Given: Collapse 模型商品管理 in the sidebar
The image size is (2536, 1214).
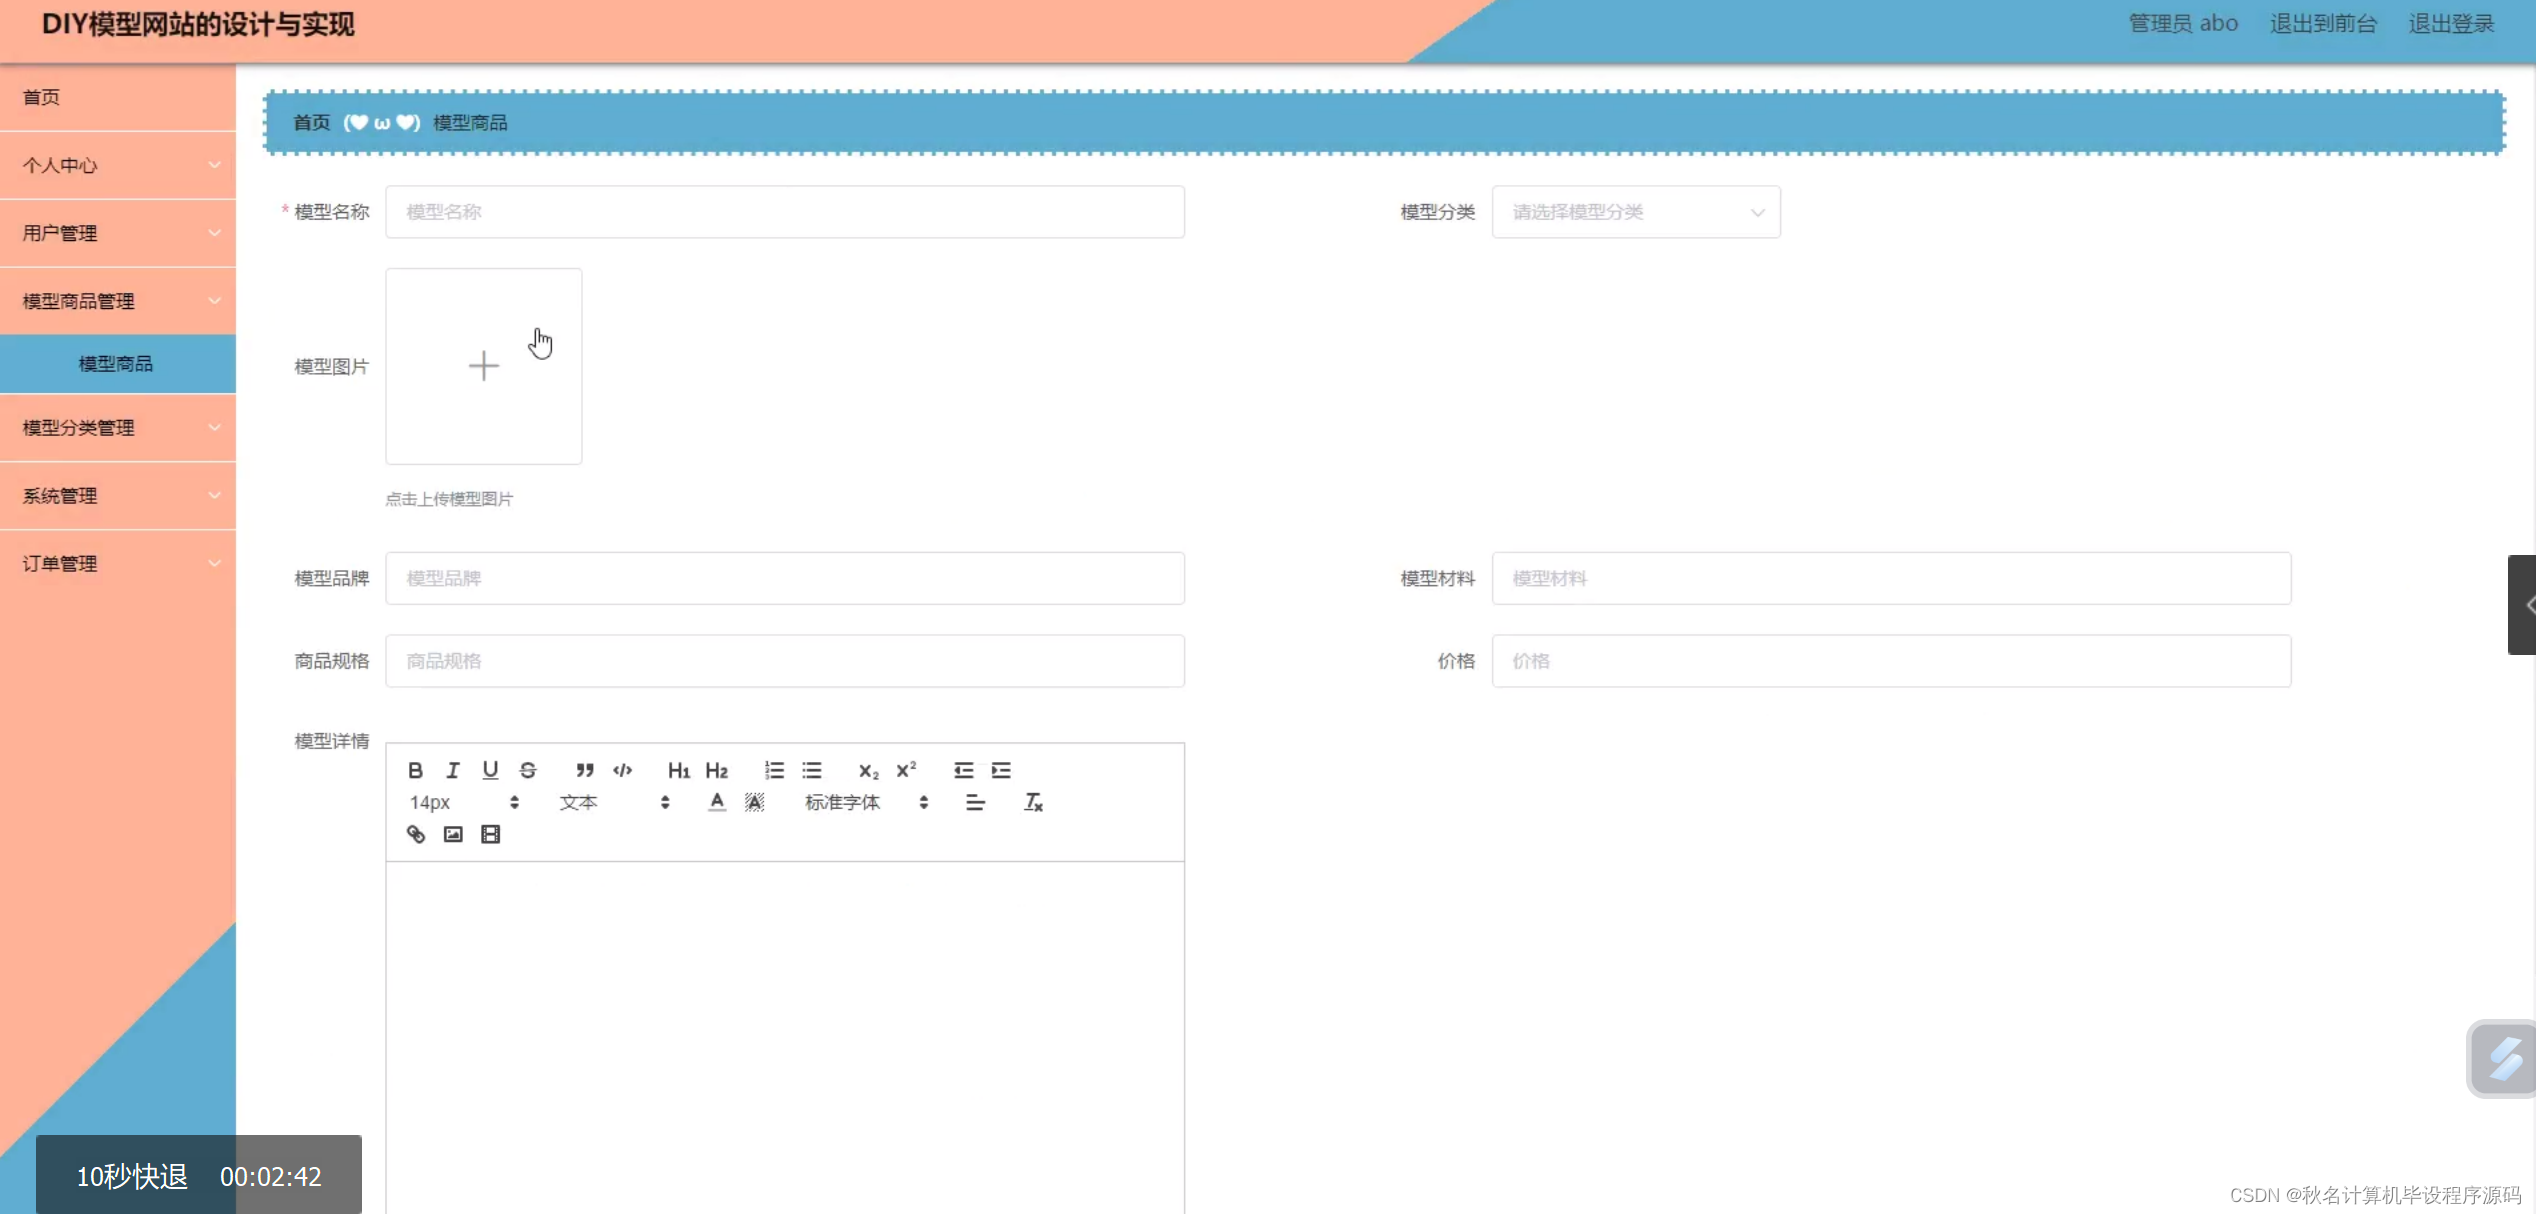Looking at the screenshot, I should [118, 301].
